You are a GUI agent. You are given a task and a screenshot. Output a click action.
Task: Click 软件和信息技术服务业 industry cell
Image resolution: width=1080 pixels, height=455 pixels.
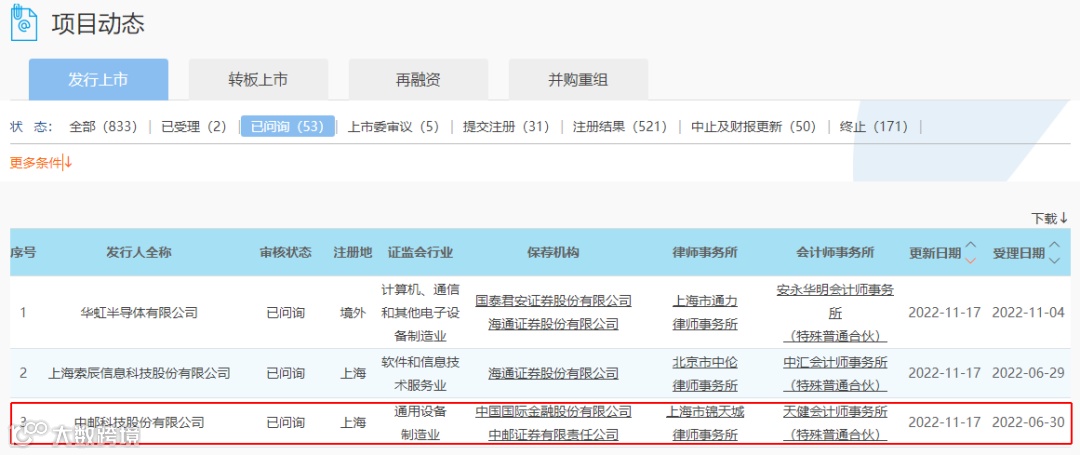click(420, 373)
